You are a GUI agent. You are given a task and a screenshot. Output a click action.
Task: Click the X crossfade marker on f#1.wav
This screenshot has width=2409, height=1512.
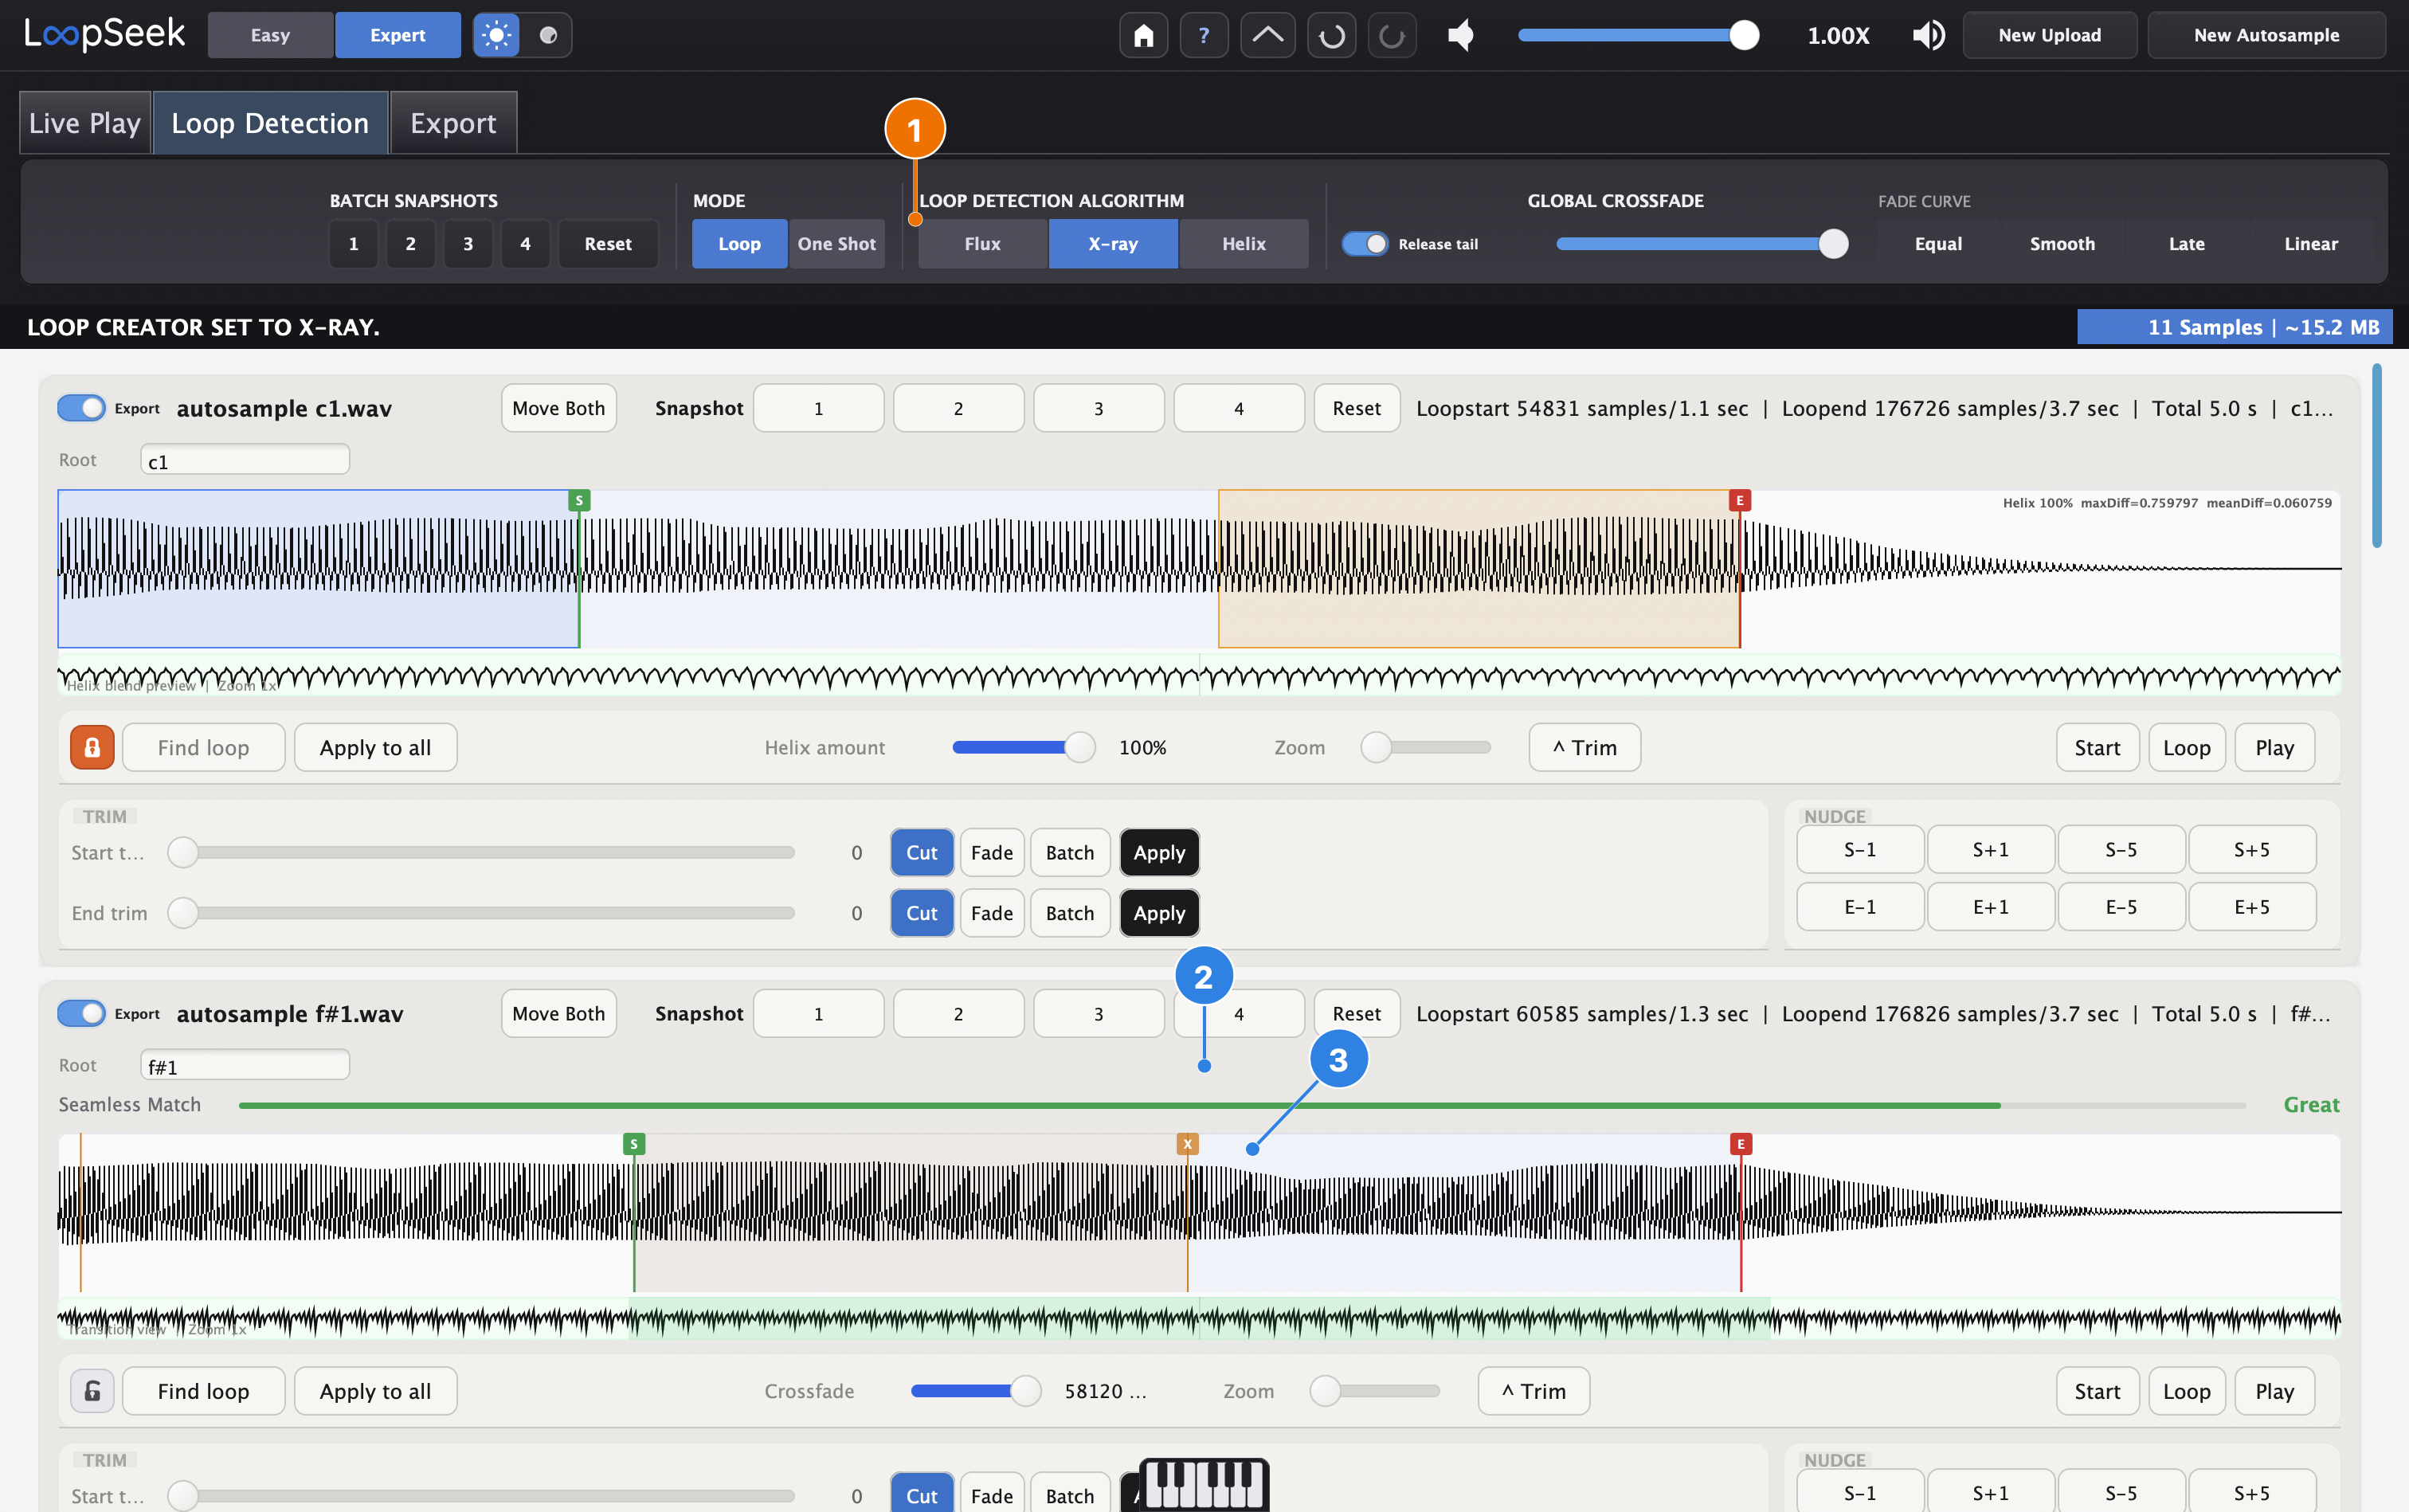coord(1187,1144)
